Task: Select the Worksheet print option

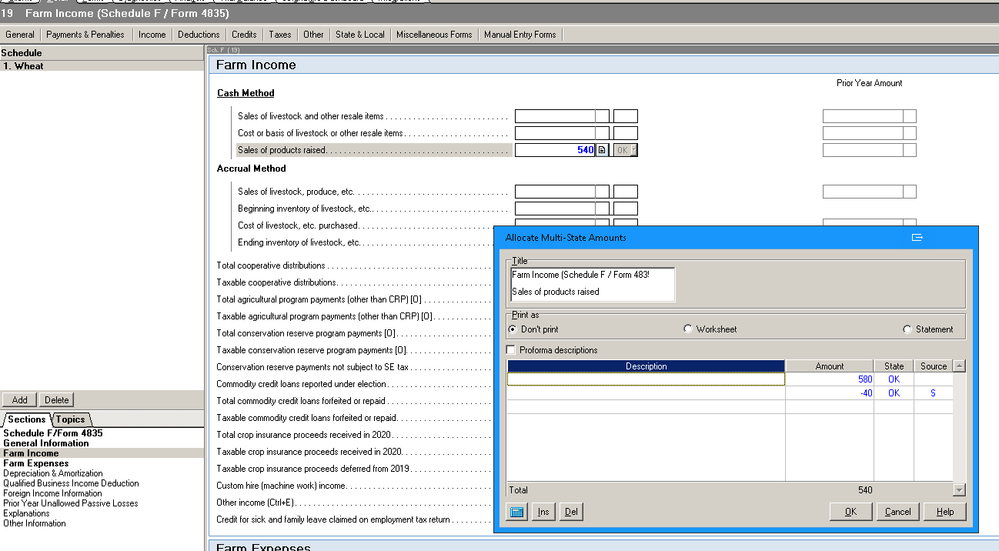Action: coord(687,329)
